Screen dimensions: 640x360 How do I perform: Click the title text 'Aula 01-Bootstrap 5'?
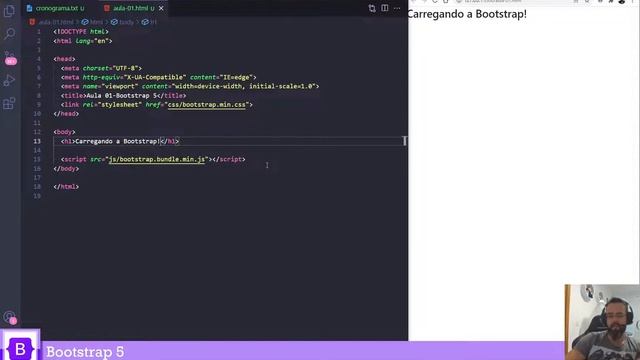click(122, 96)
